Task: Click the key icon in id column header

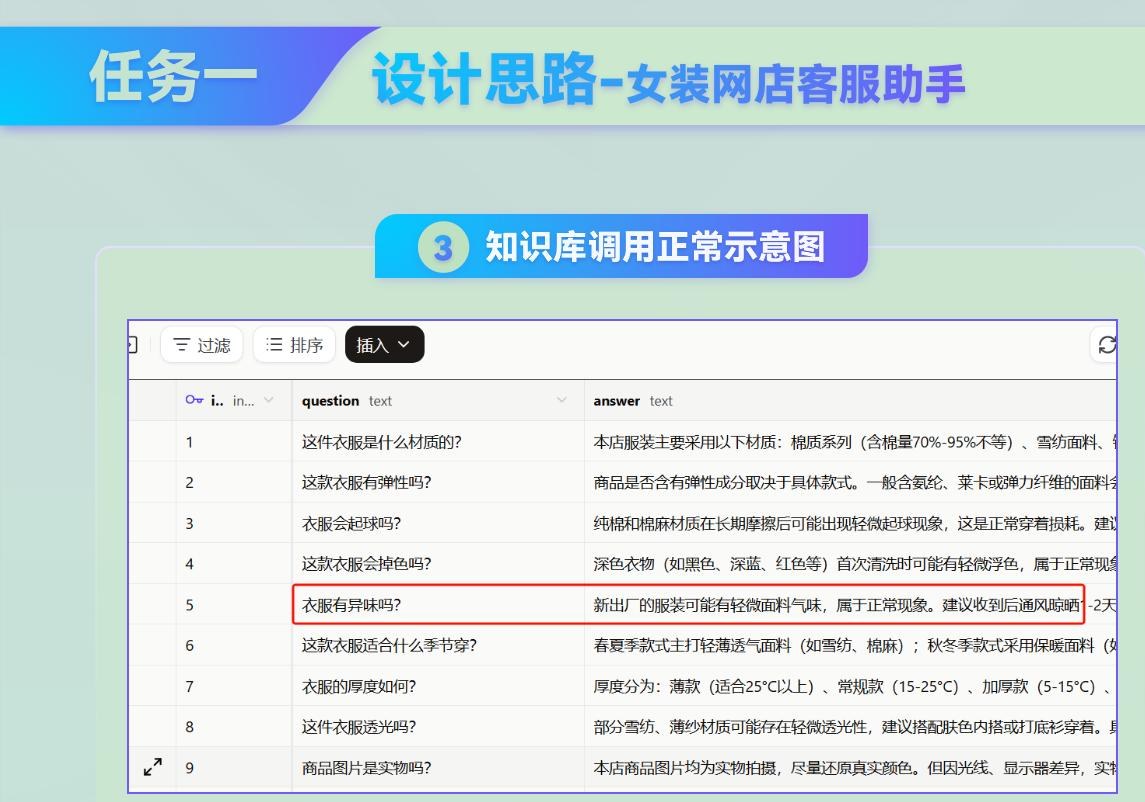Action: 194,400
